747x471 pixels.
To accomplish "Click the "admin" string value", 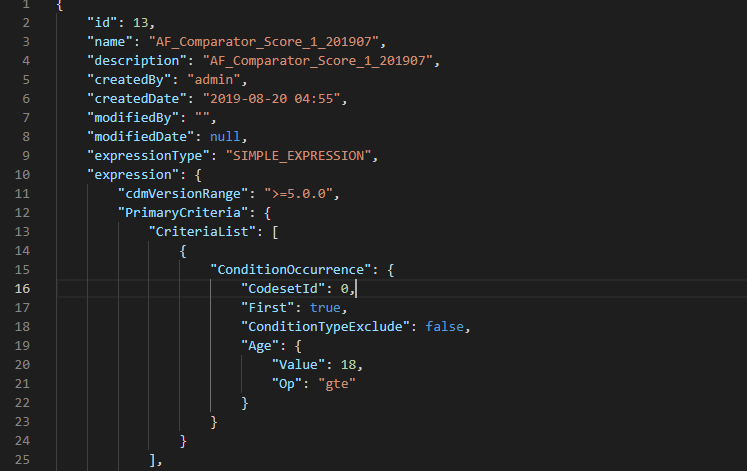I will click(x=214, y=80).
